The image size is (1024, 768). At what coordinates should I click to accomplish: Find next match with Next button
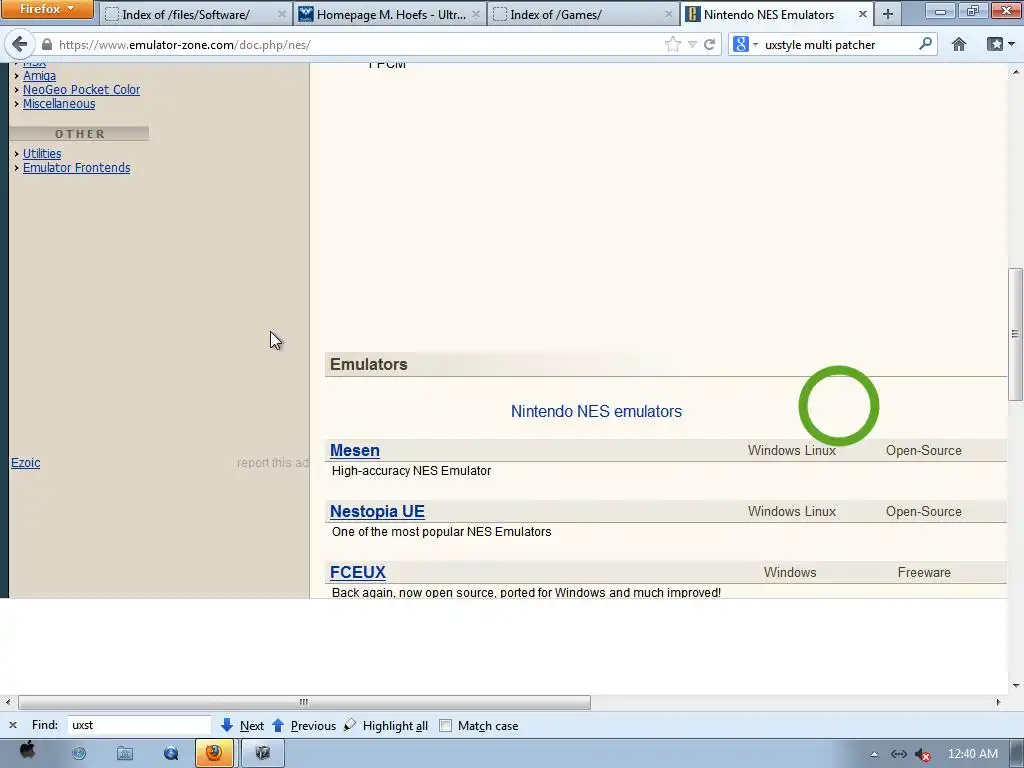[x=242, y=726]
